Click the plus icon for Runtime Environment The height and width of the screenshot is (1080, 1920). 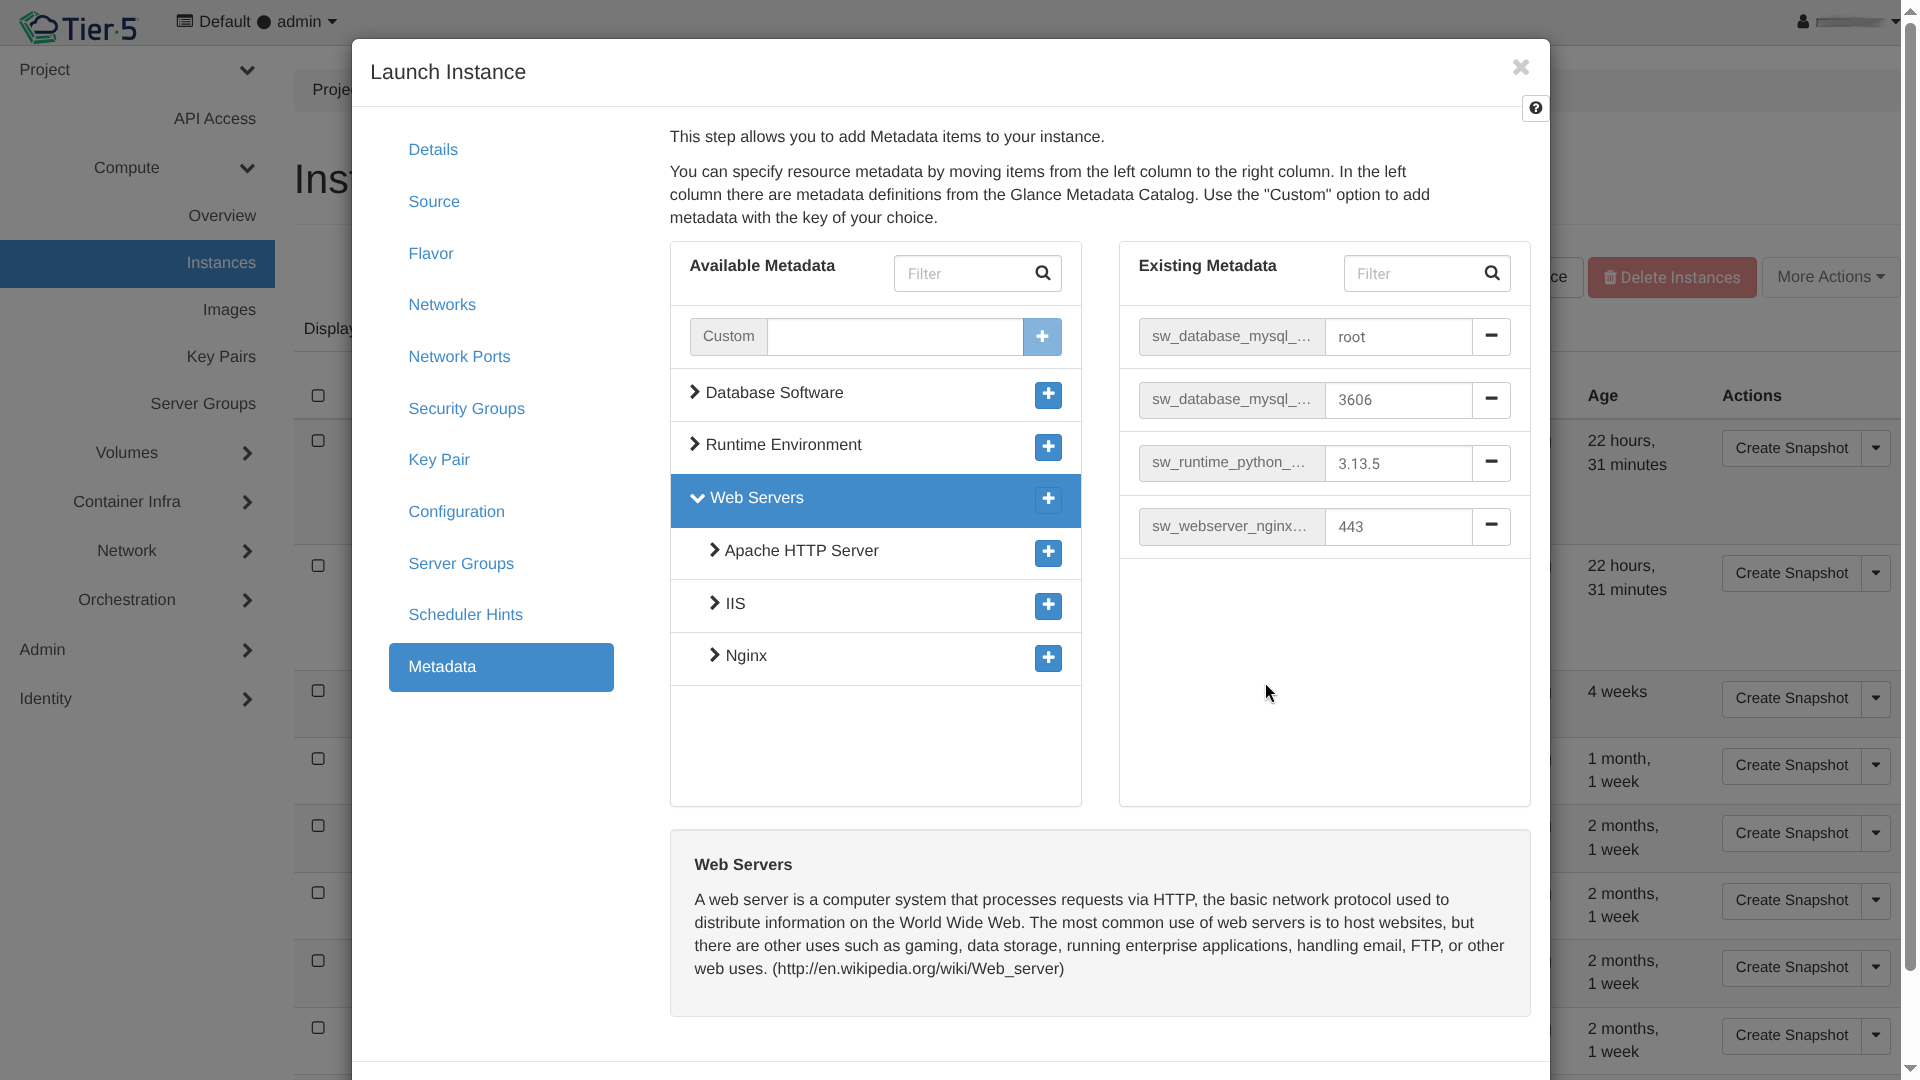(1048, 447)
